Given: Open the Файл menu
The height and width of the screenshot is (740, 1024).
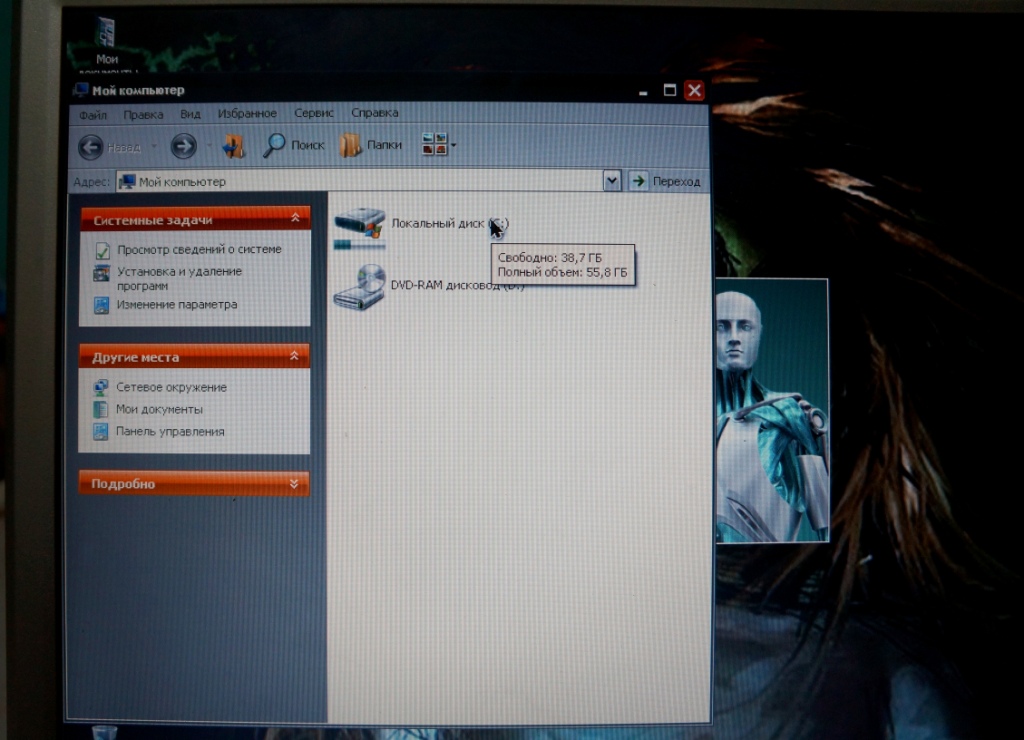Looking at the screenshot, I should 92,114.
